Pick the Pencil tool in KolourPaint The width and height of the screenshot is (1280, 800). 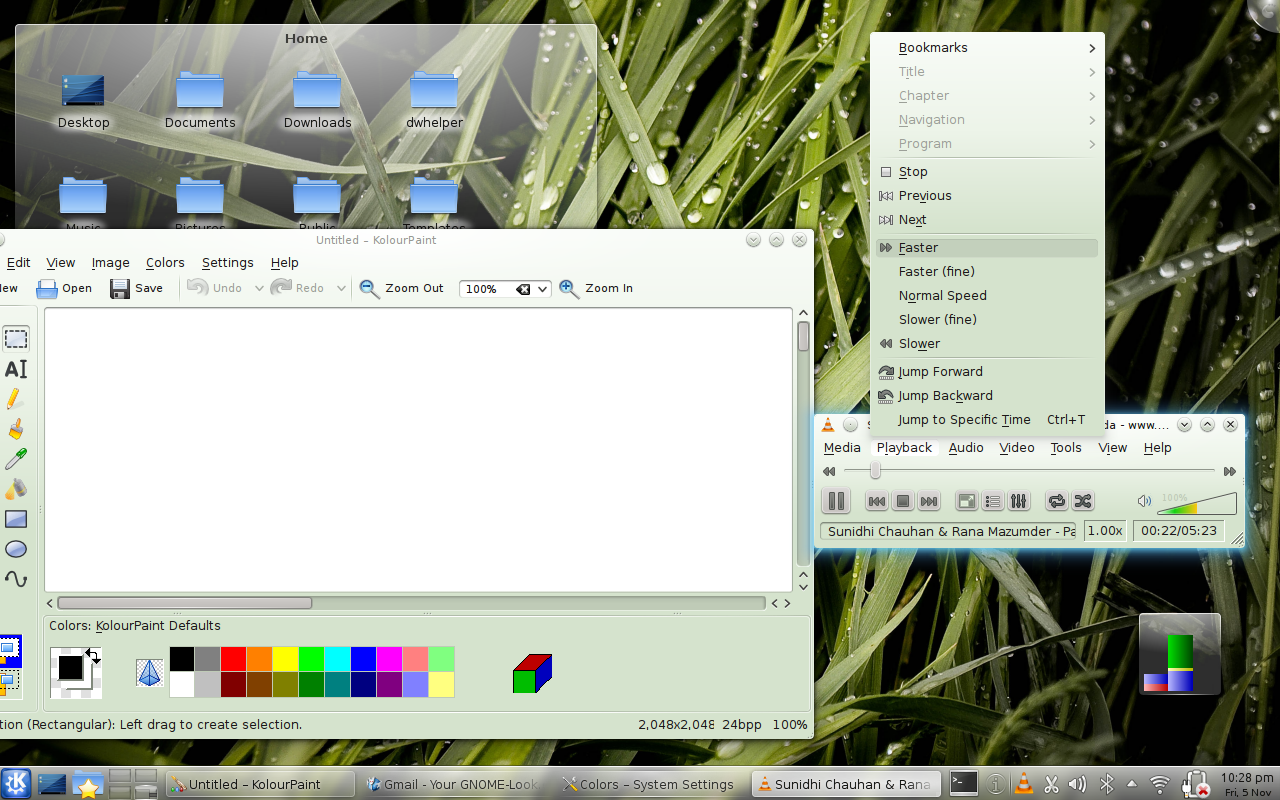tap(15, 399)
